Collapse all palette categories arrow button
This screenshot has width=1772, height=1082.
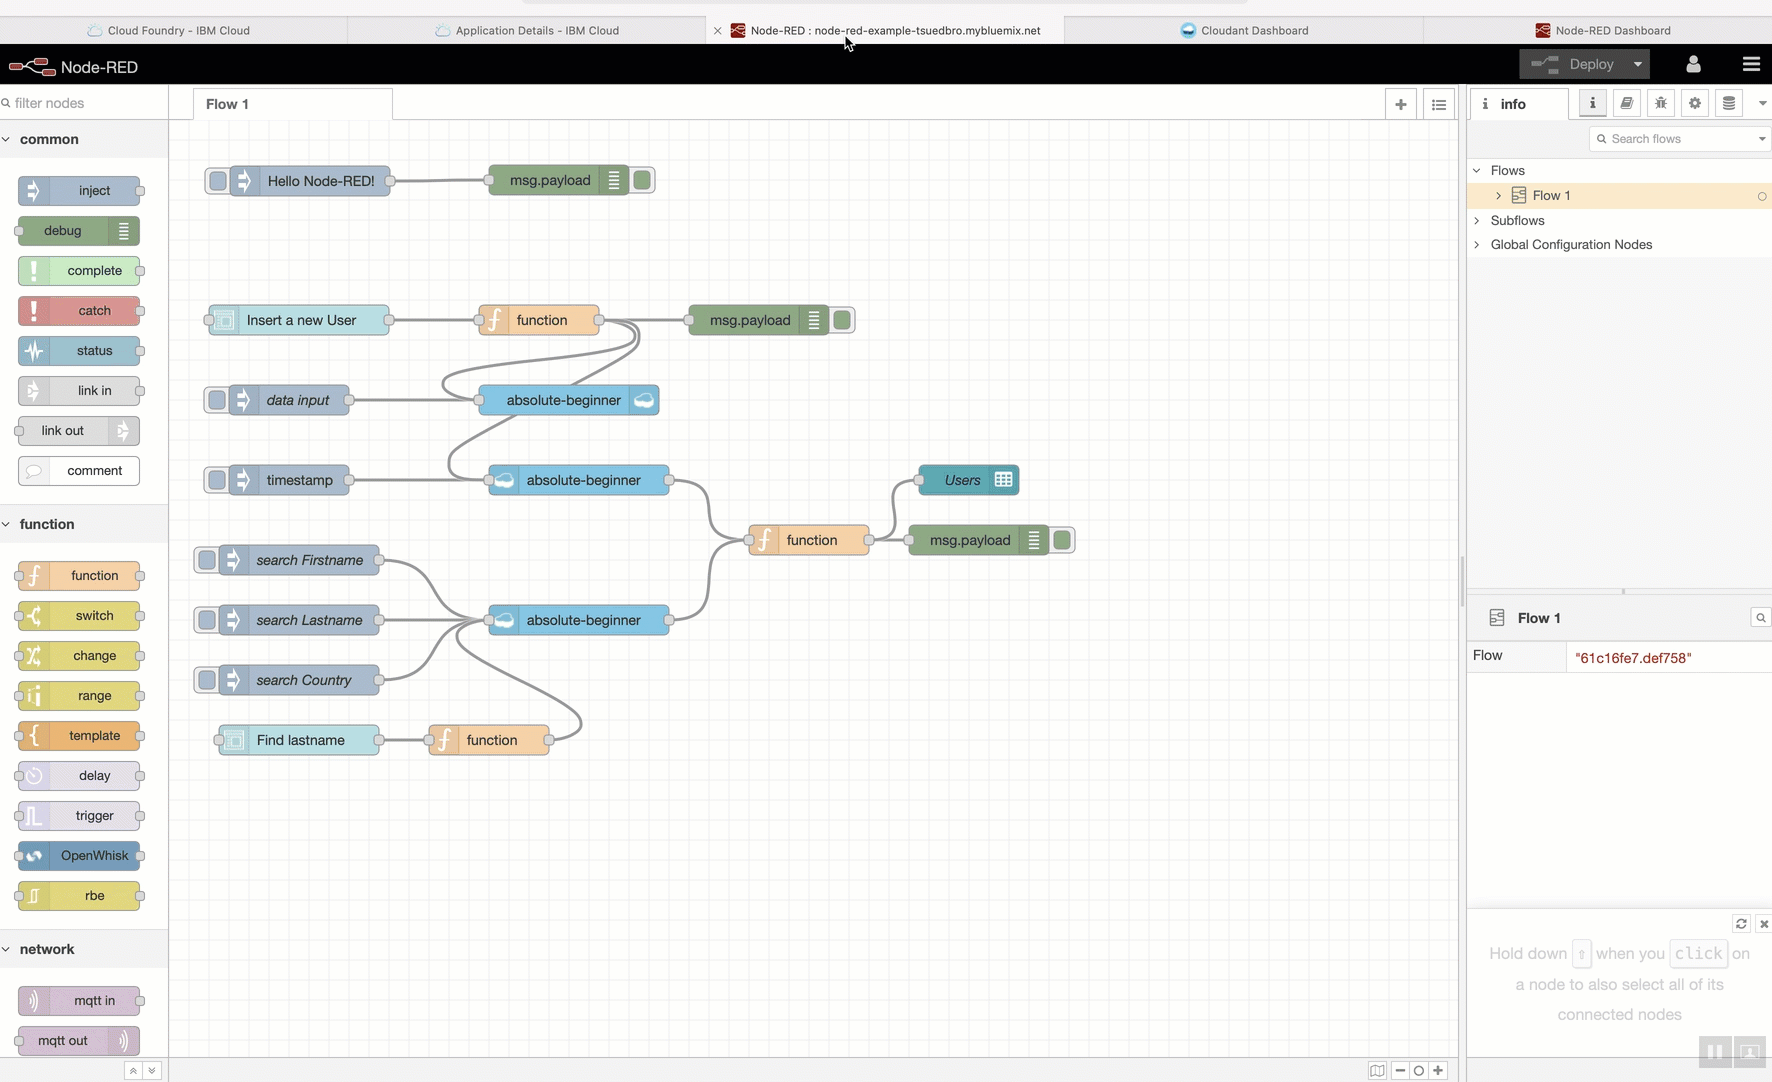pos(133,1070)
